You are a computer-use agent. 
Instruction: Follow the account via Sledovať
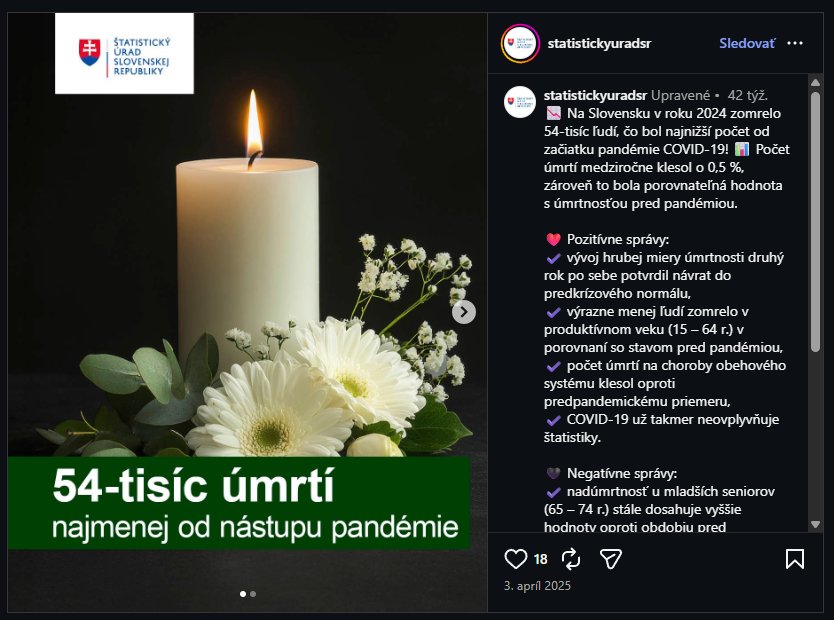[747, 43]
